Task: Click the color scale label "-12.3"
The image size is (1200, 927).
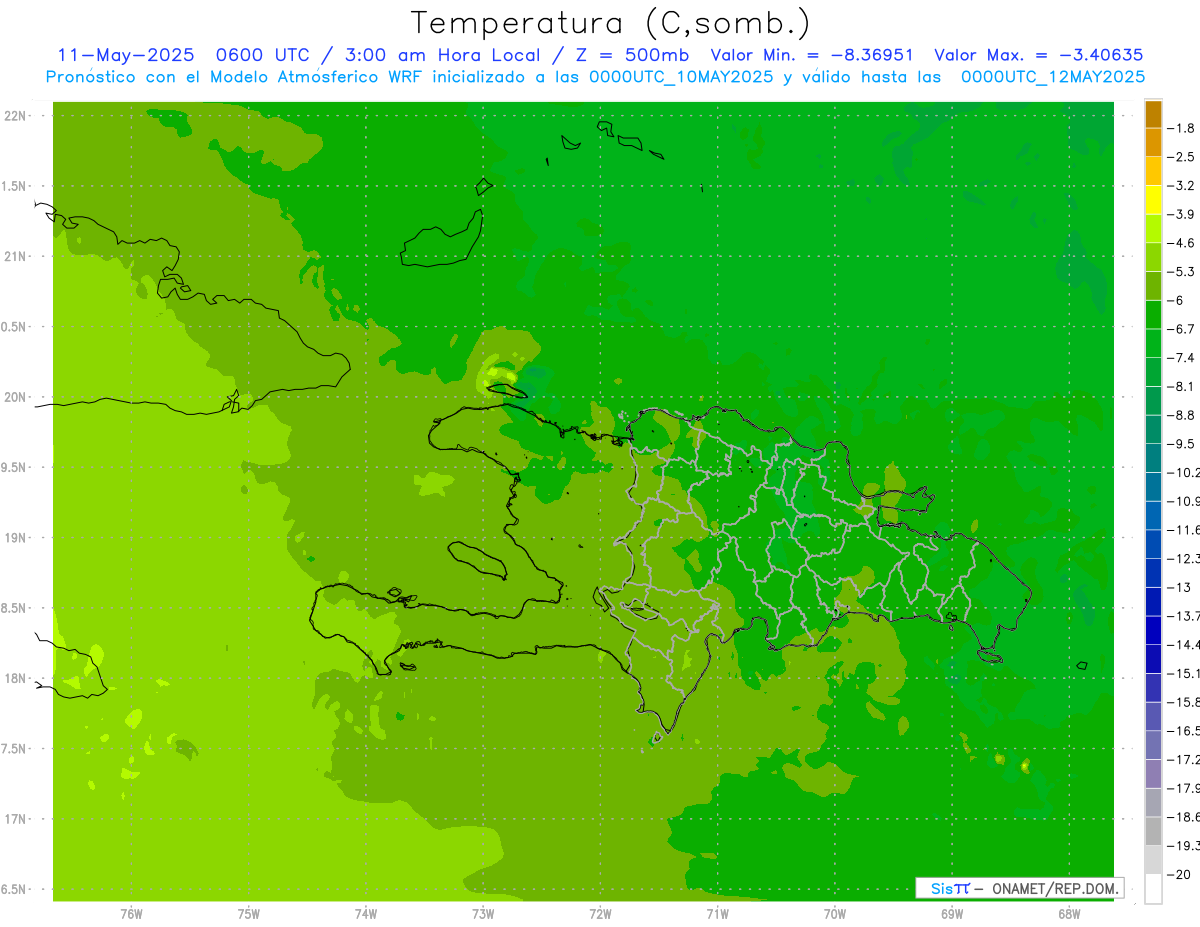Action: (1184, 559)
